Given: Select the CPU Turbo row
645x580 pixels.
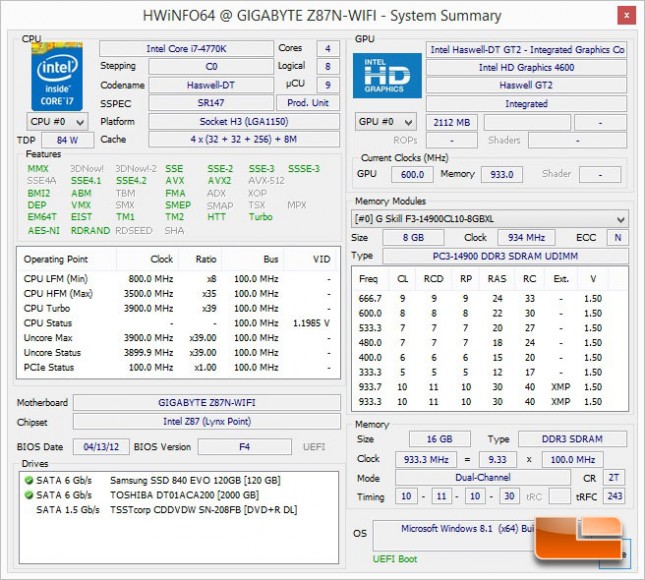Looking at the screenshot, I should click(178, 309).
